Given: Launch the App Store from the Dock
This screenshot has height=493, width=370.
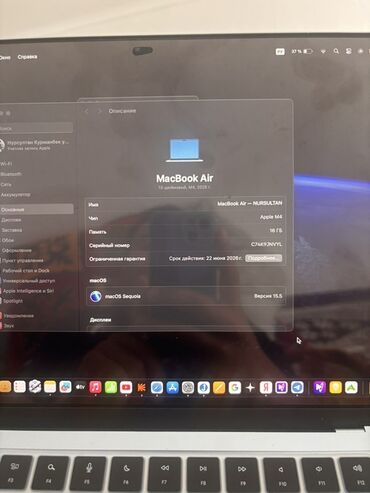Looking at the screenshot, I should click(172, 388).
